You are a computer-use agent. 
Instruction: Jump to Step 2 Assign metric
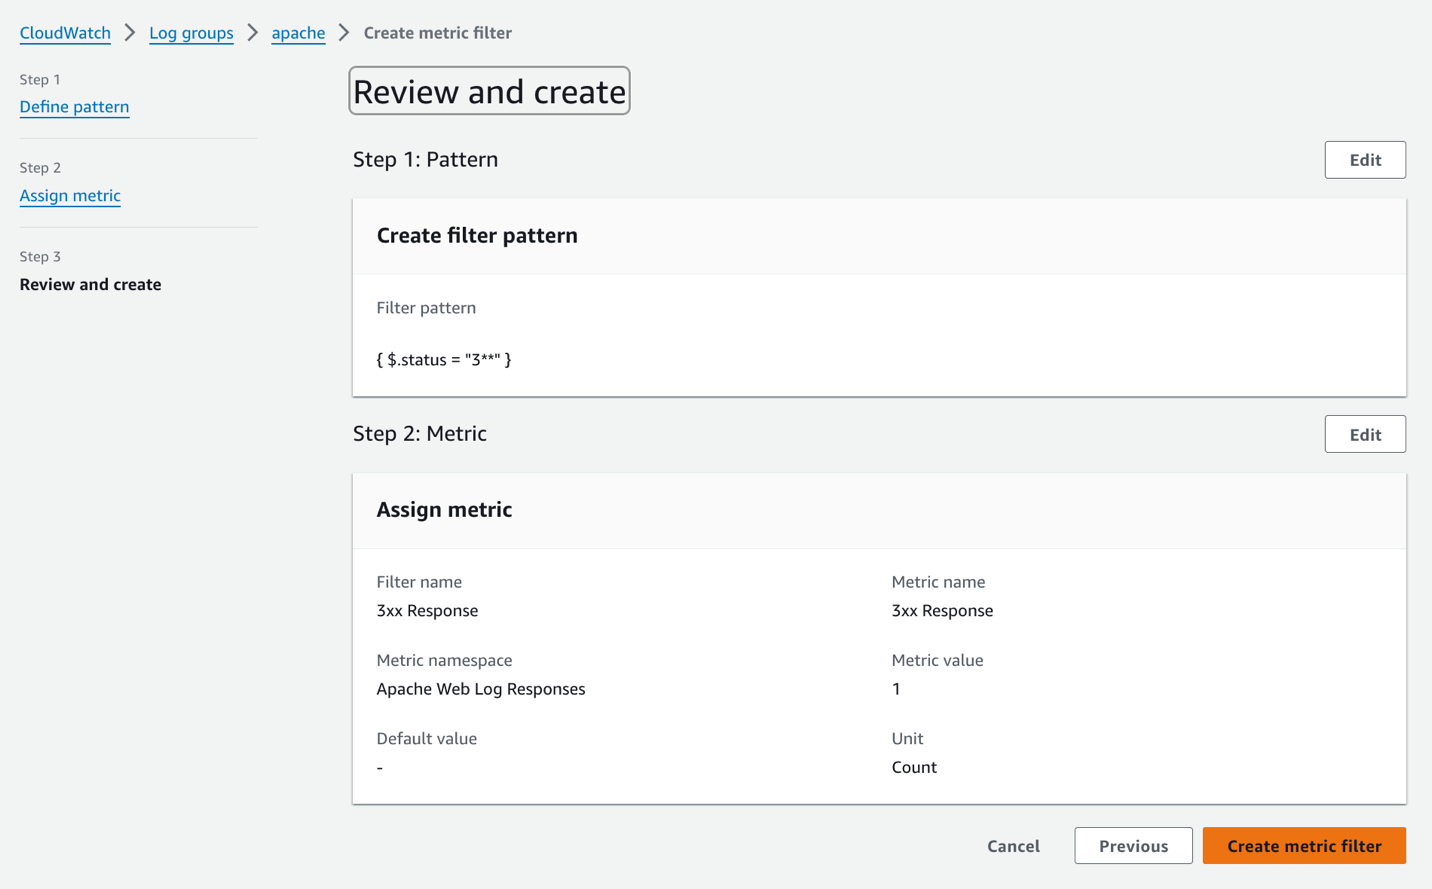[x=70, y=196]
